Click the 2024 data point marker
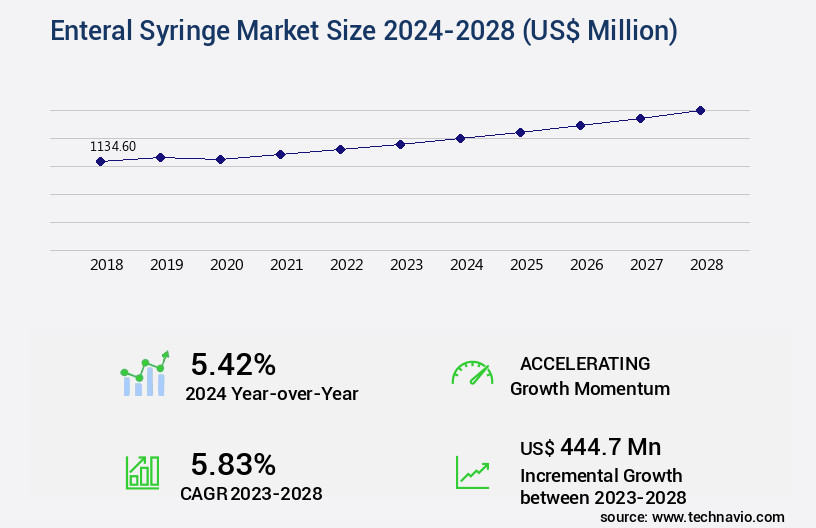This screenshot has height=528, width=816. click(x=460, y=138)
